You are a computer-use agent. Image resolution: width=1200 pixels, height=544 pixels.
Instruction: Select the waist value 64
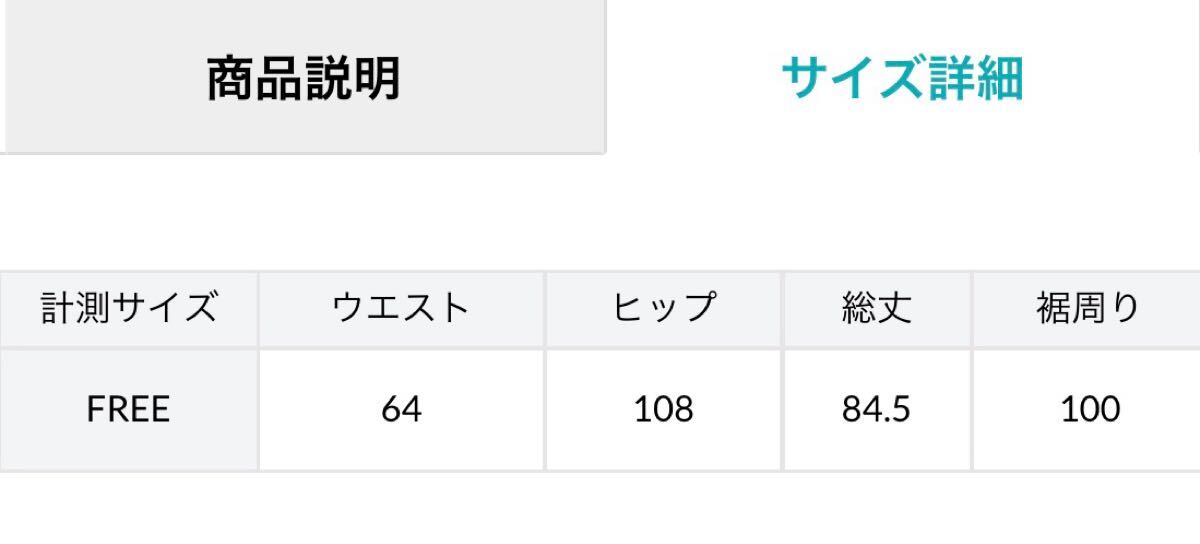pos(401,409)
